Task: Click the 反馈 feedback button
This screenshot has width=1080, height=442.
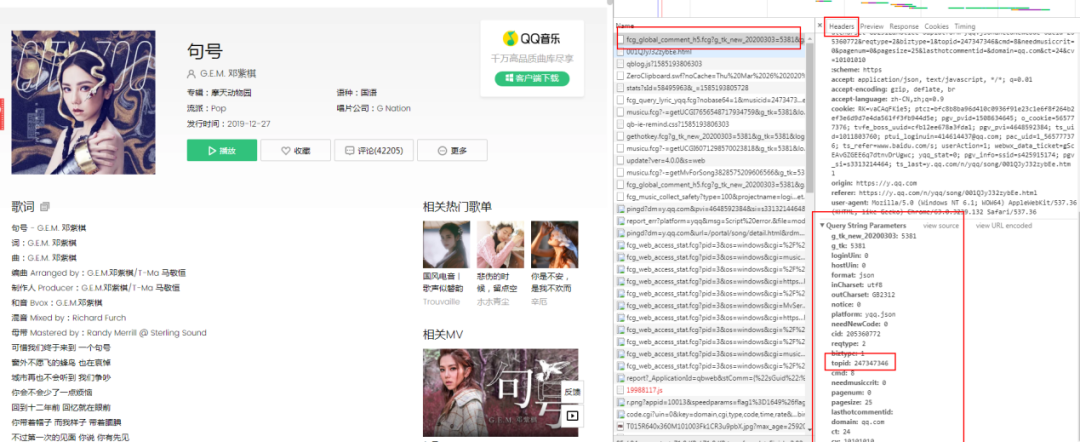Action: 572,391
